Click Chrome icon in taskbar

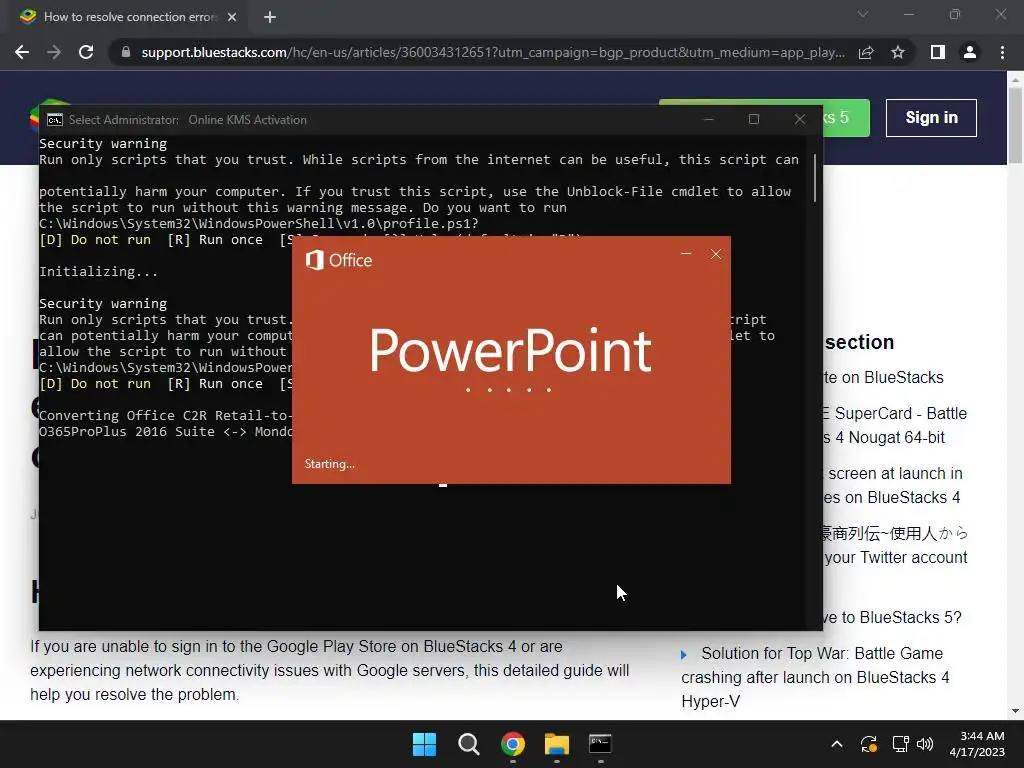tap(513, 744)
